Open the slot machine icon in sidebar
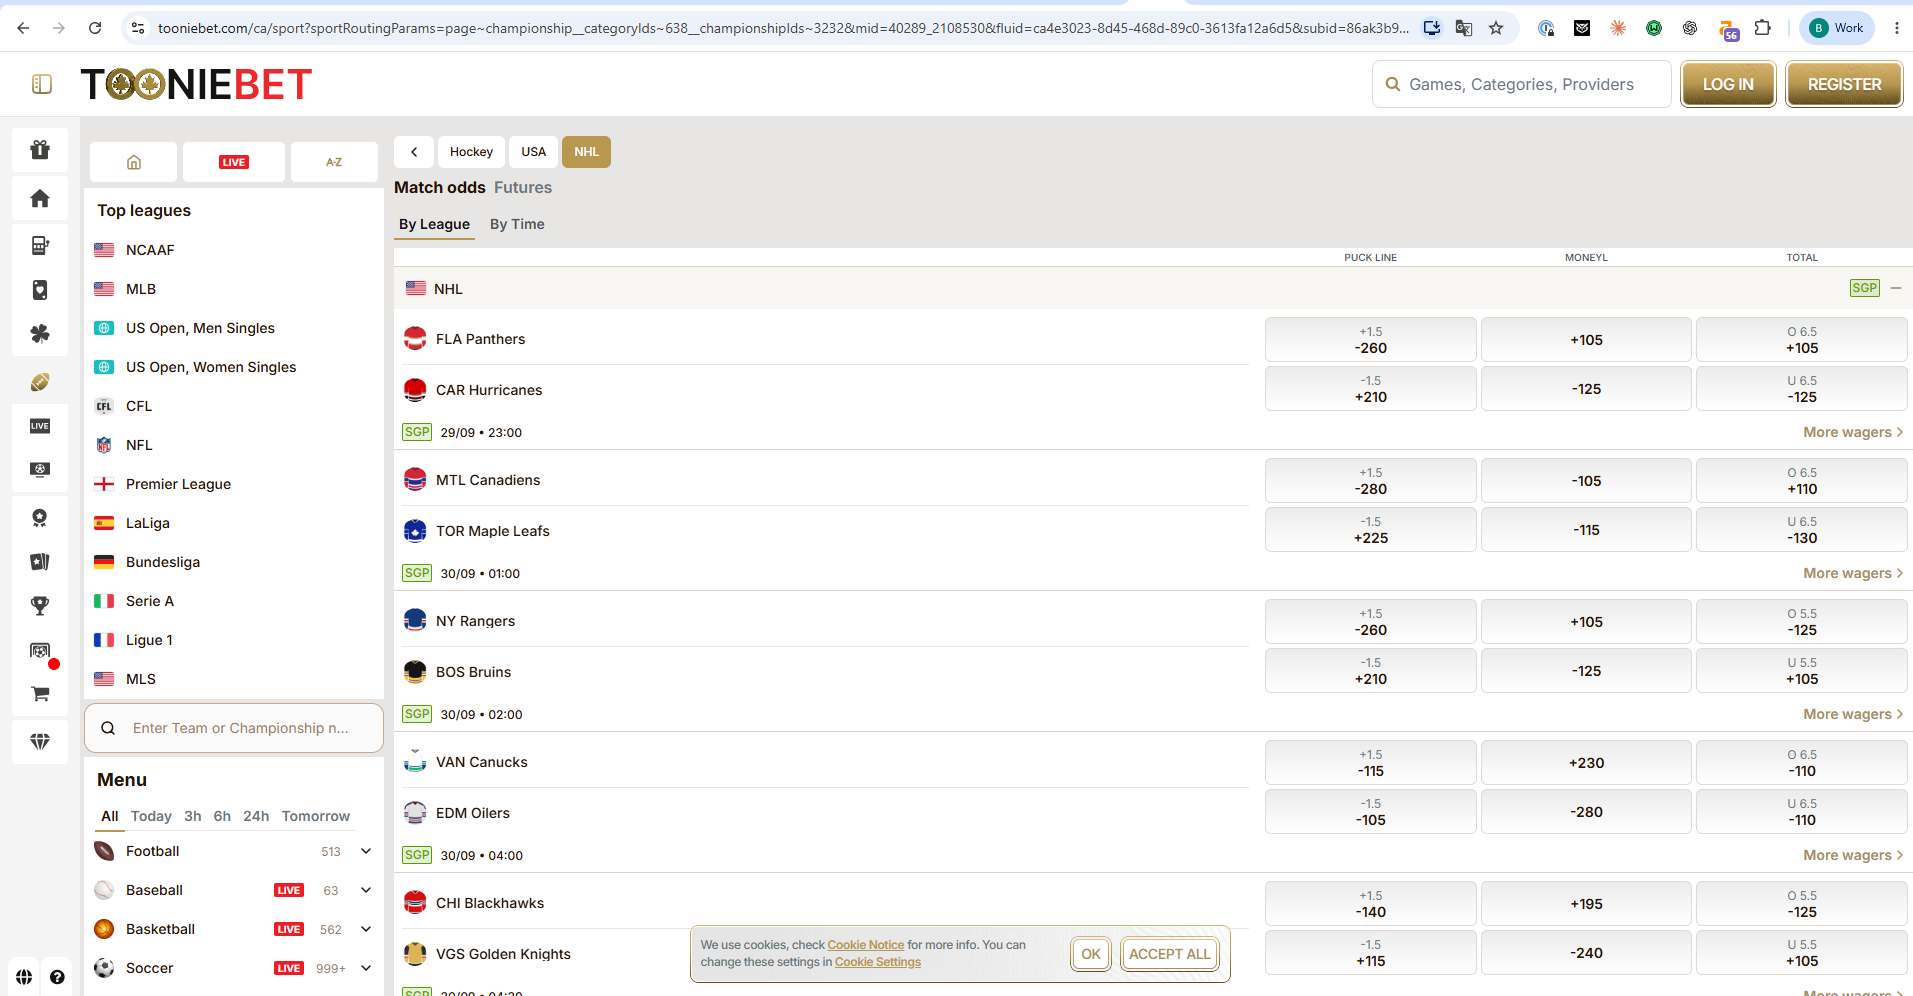 [40, 245]
